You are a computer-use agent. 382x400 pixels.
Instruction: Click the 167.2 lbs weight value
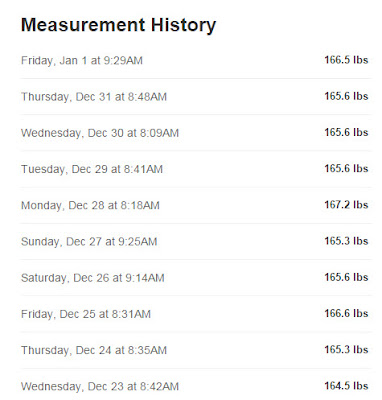click(x=346, y=205)
